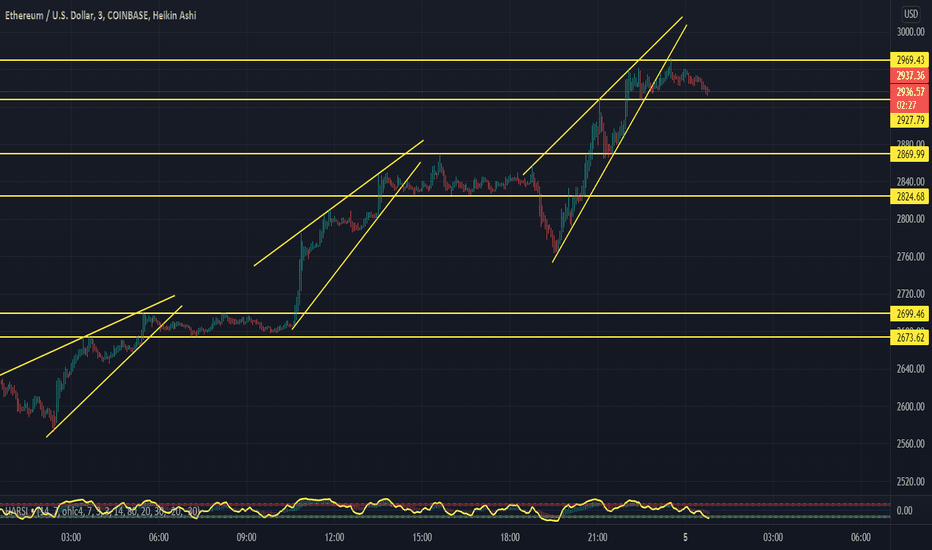Click the first 03:00 time axis label

pos(71,538)
